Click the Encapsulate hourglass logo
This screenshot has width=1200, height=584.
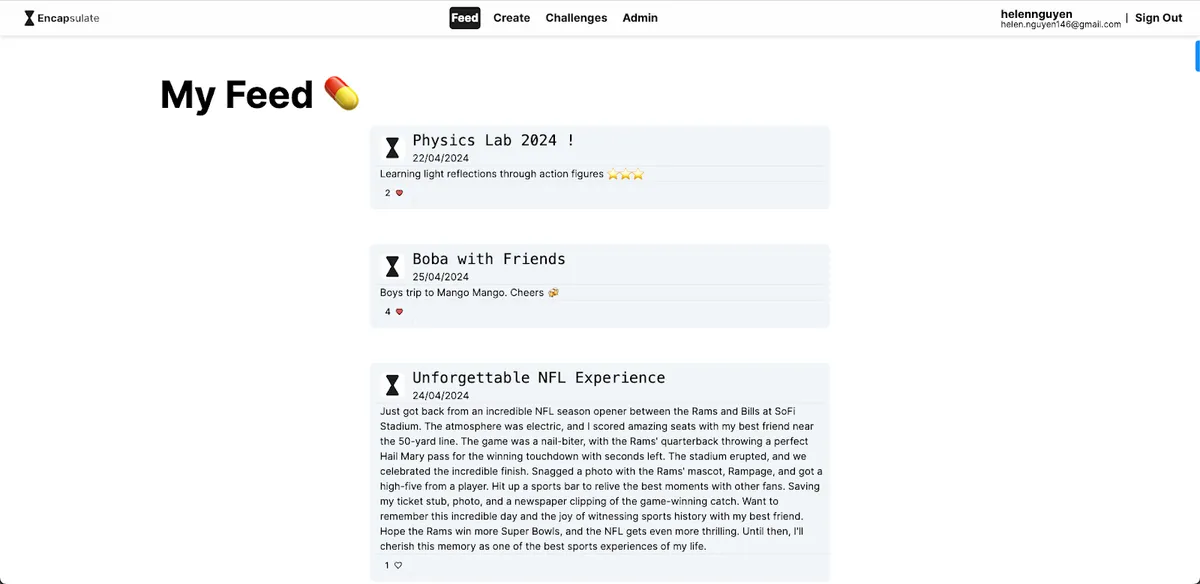coord(29,17)
